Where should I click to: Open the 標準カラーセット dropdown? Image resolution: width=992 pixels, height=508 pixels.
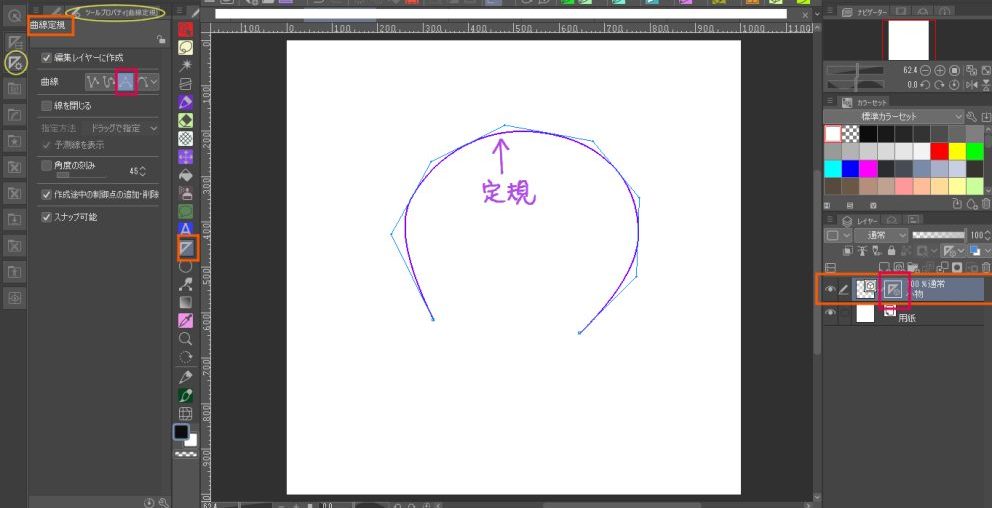click(894, 116)
